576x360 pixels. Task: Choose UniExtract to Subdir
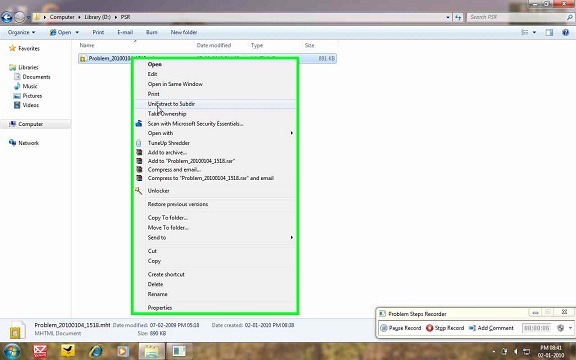[171, 104]
